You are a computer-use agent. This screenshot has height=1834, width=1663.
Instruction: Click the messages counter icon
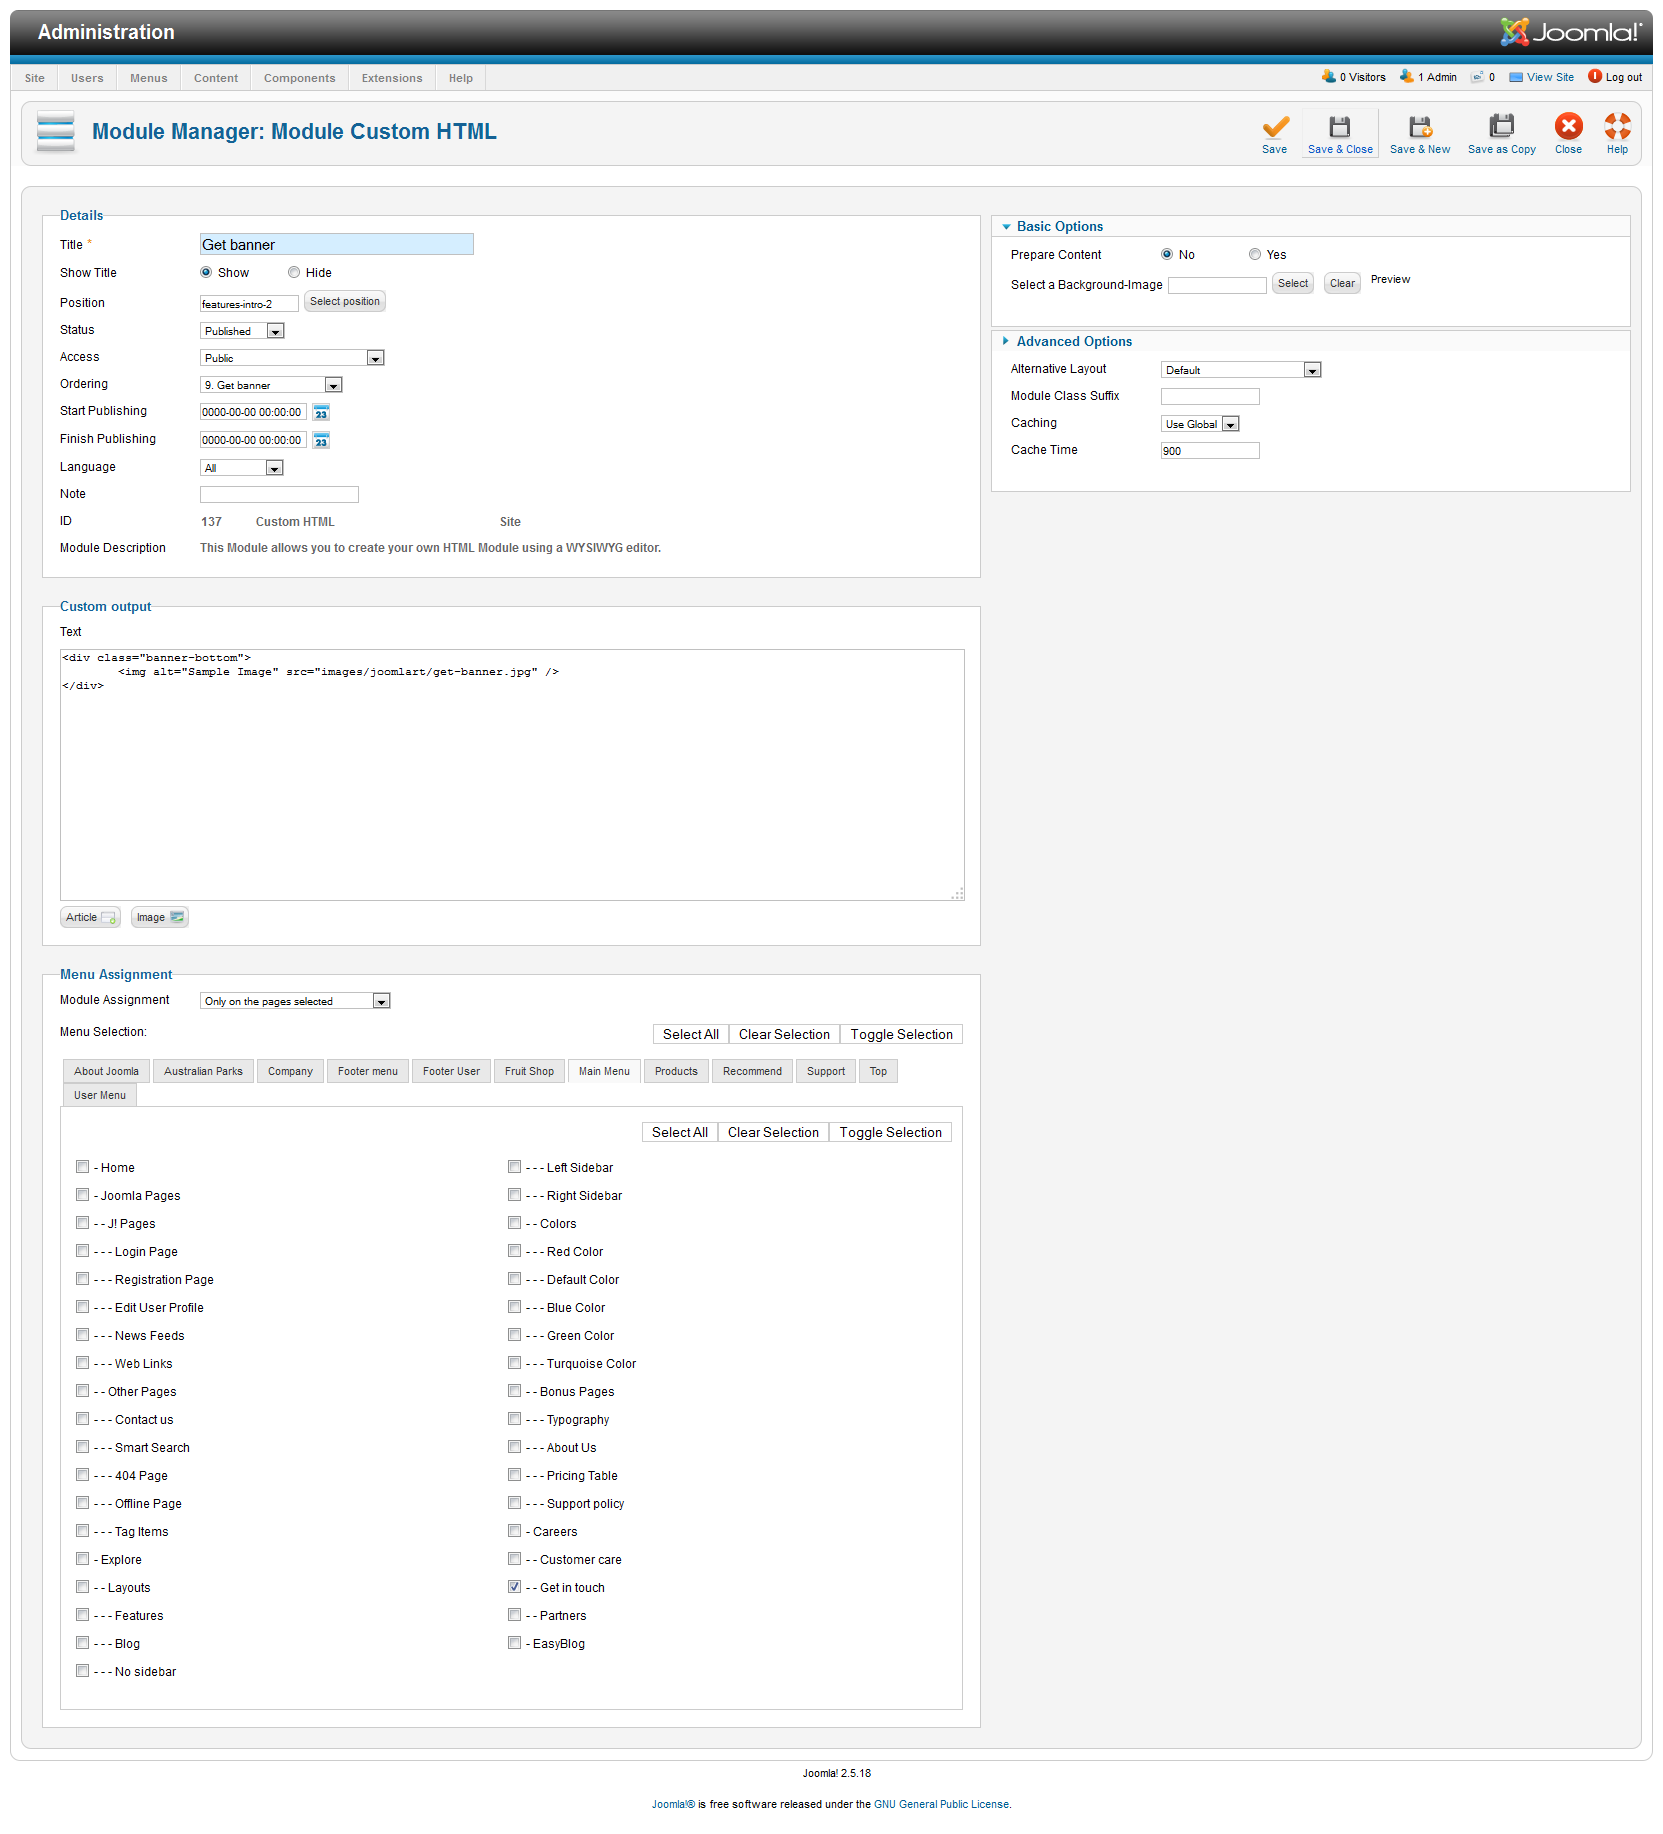[x=1477, y=77]
